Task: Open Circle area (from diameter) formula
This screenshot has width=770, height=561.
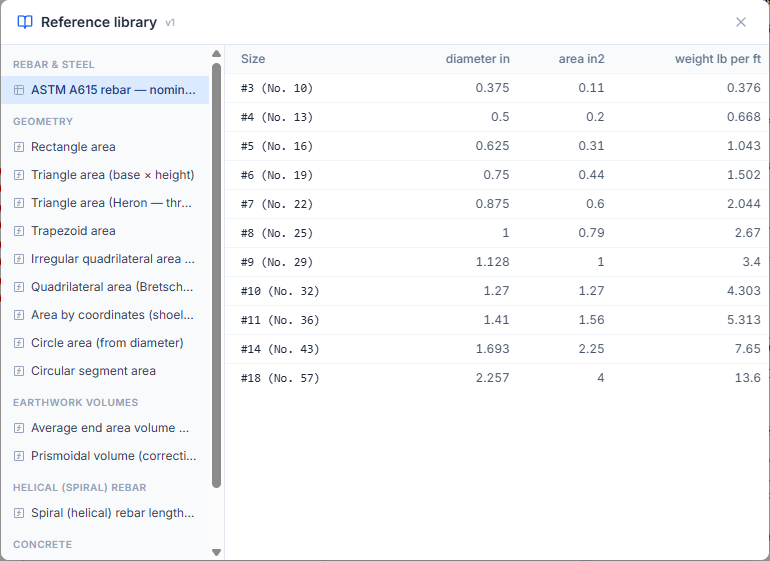Action: pyautogui.click(x=105, y=343)
